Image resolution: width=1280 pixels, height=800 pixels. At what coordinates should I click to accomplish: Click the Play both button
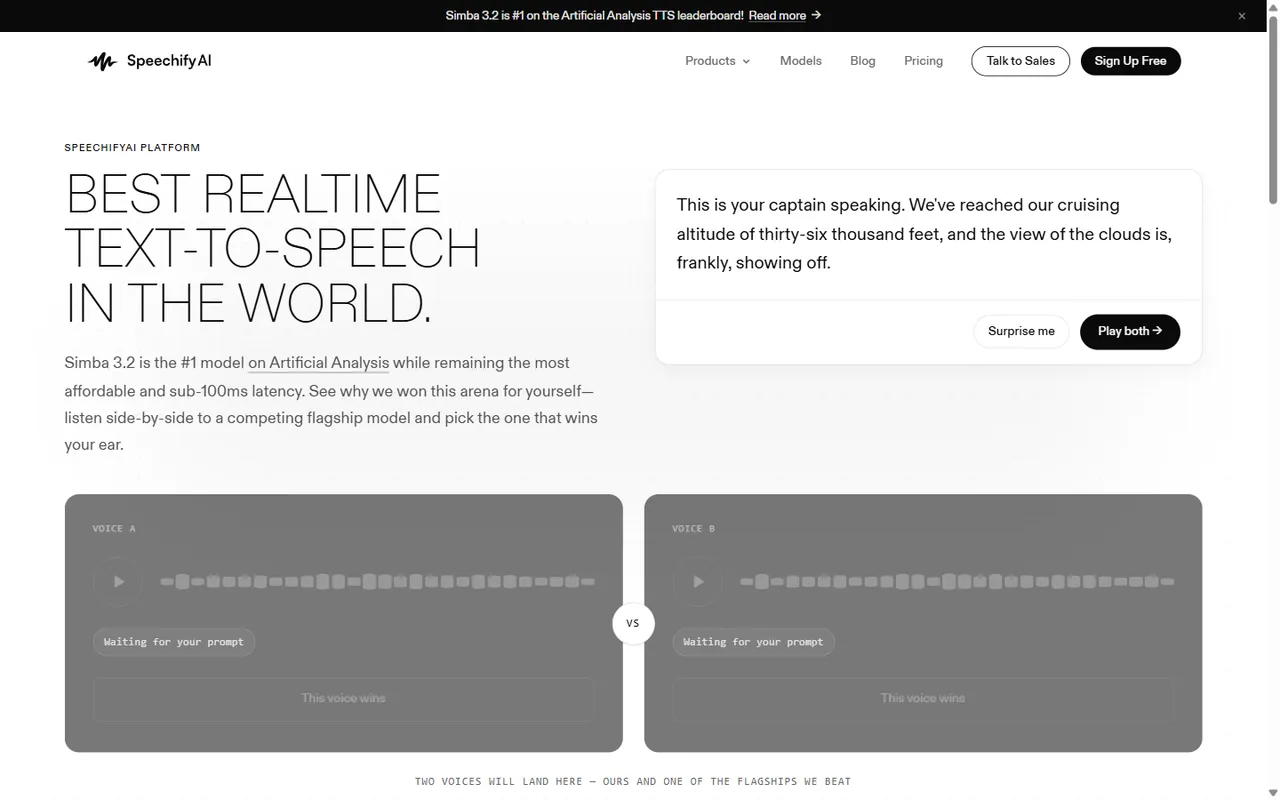pyautogui.click(x=1130, y=331)
